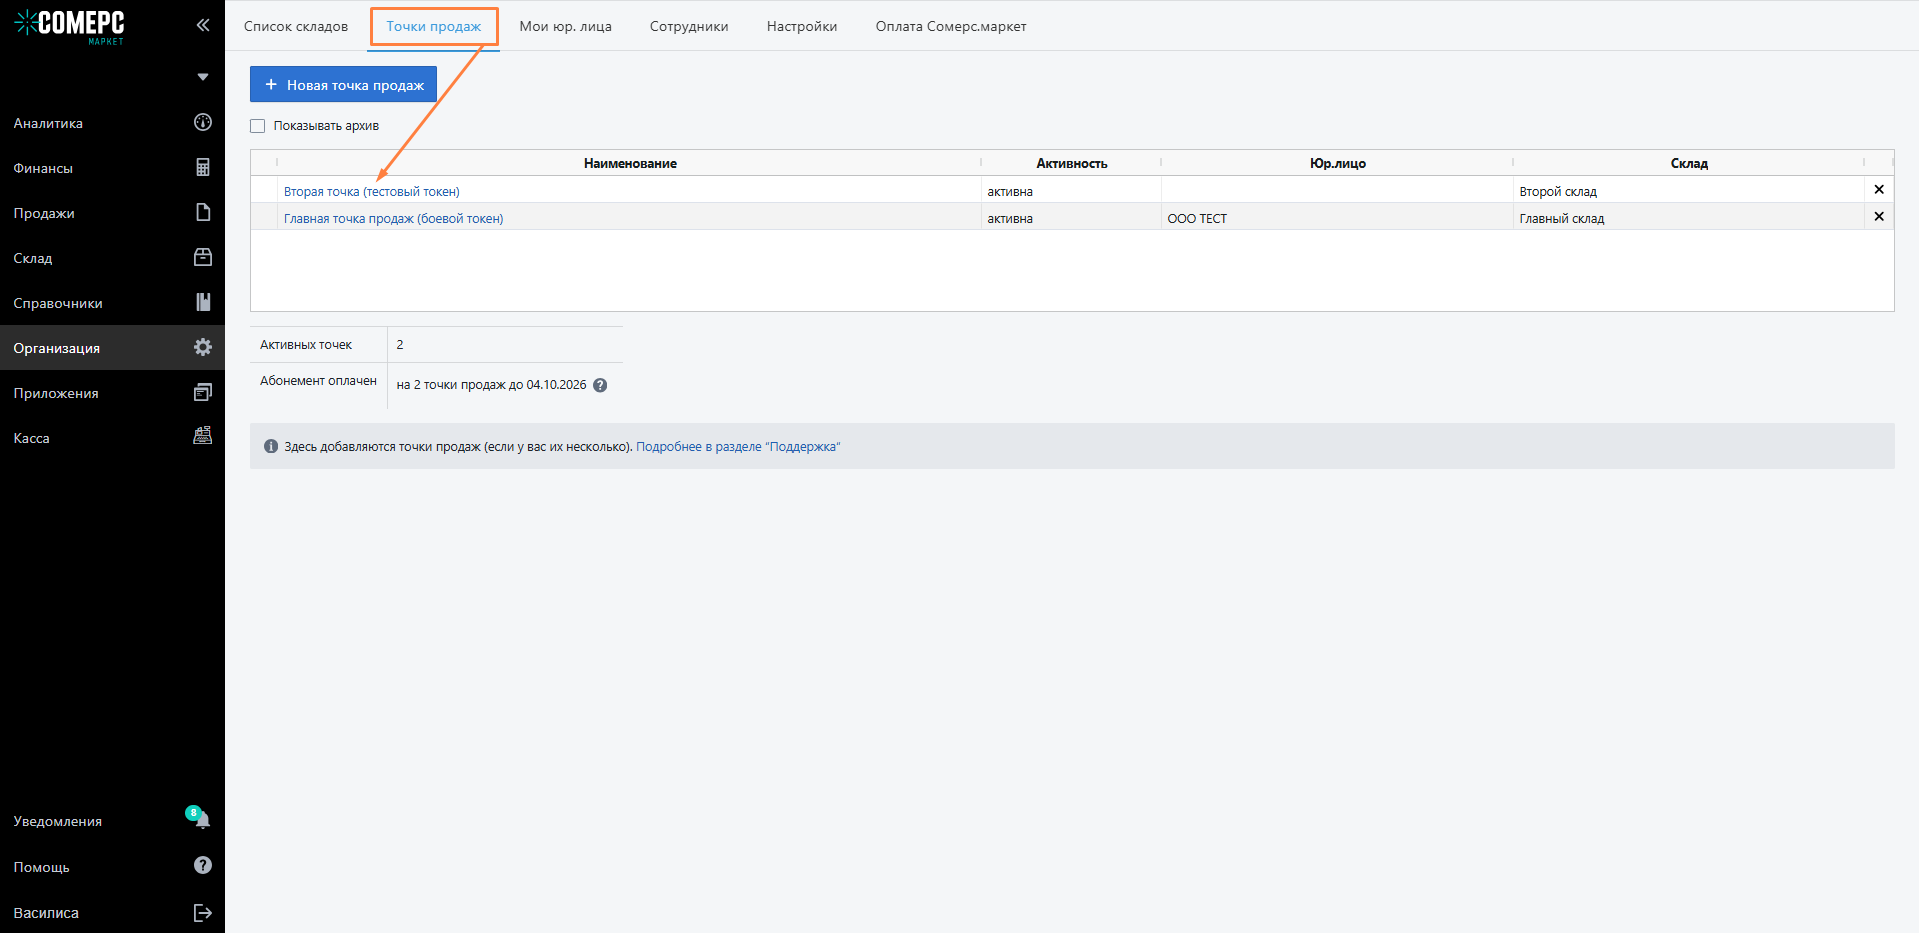Expand the dropdown arrow under the logo
This screenshot has width=1919, height=933.
click(x=203, y=77)
